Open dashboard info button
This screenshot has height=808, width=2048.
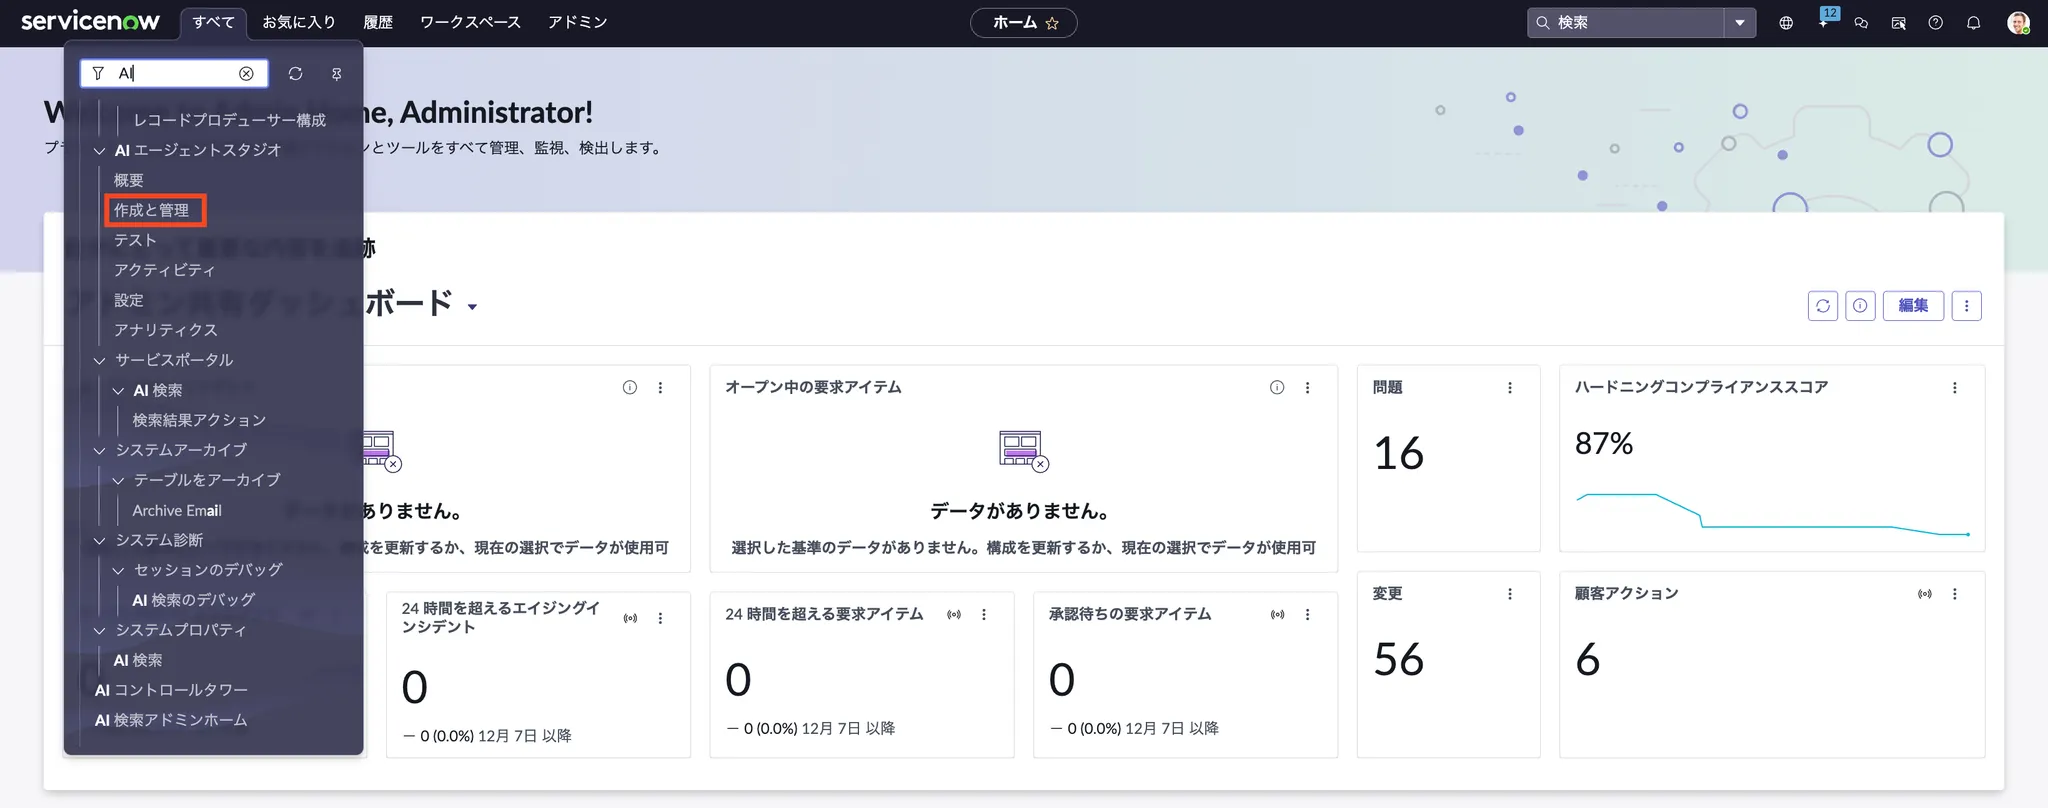pyautogui.click(x=1860, y=306)
